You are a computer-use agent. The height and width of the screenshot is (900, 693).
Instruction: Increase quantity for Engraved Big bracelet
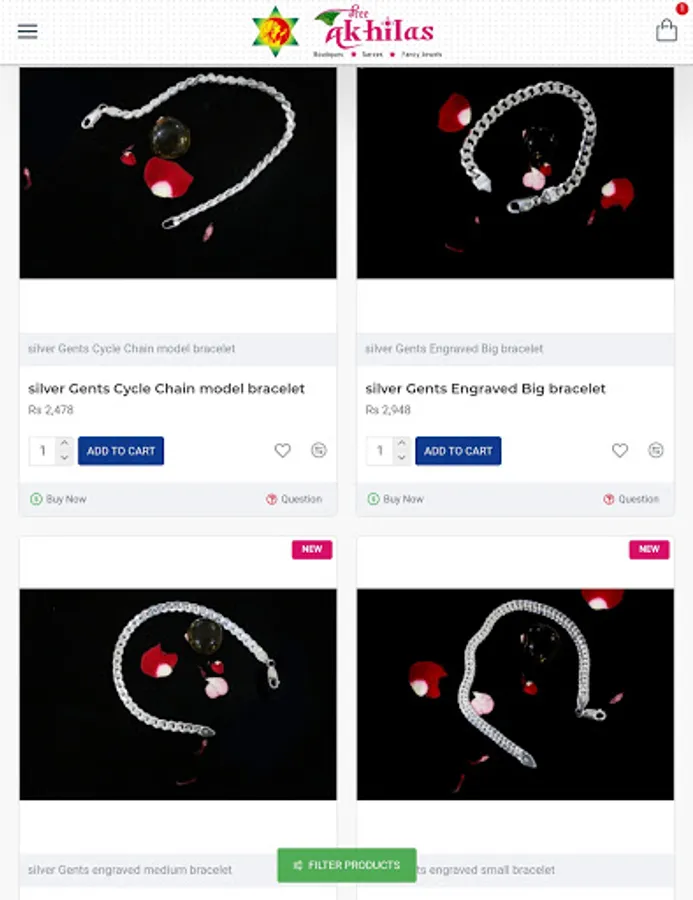[x=402, y=443]
